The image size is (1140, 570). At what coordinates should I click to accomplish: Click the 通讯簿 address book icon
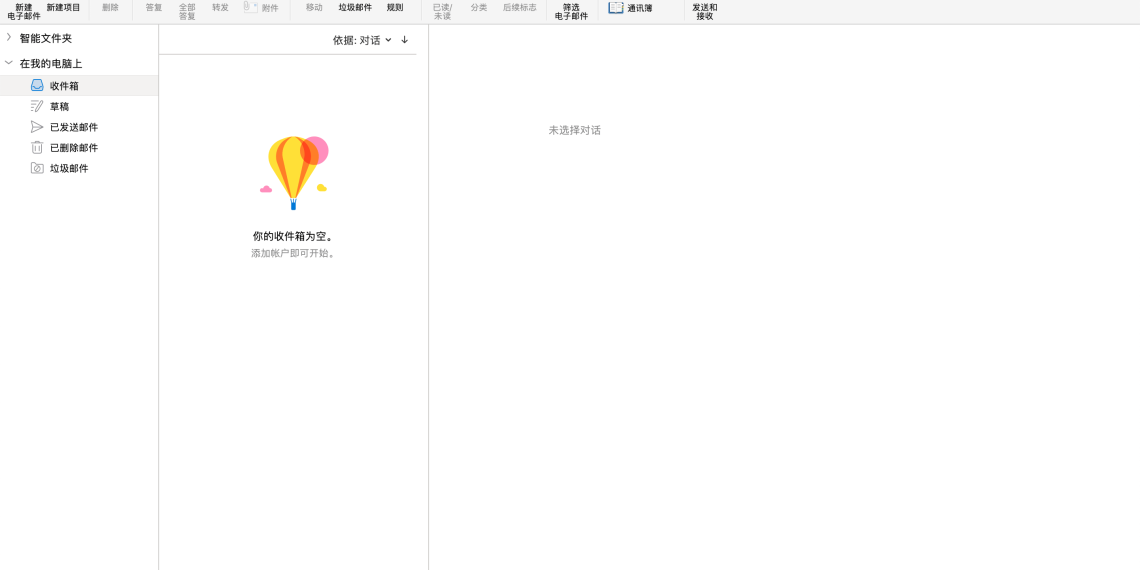(x=616, y=8)
